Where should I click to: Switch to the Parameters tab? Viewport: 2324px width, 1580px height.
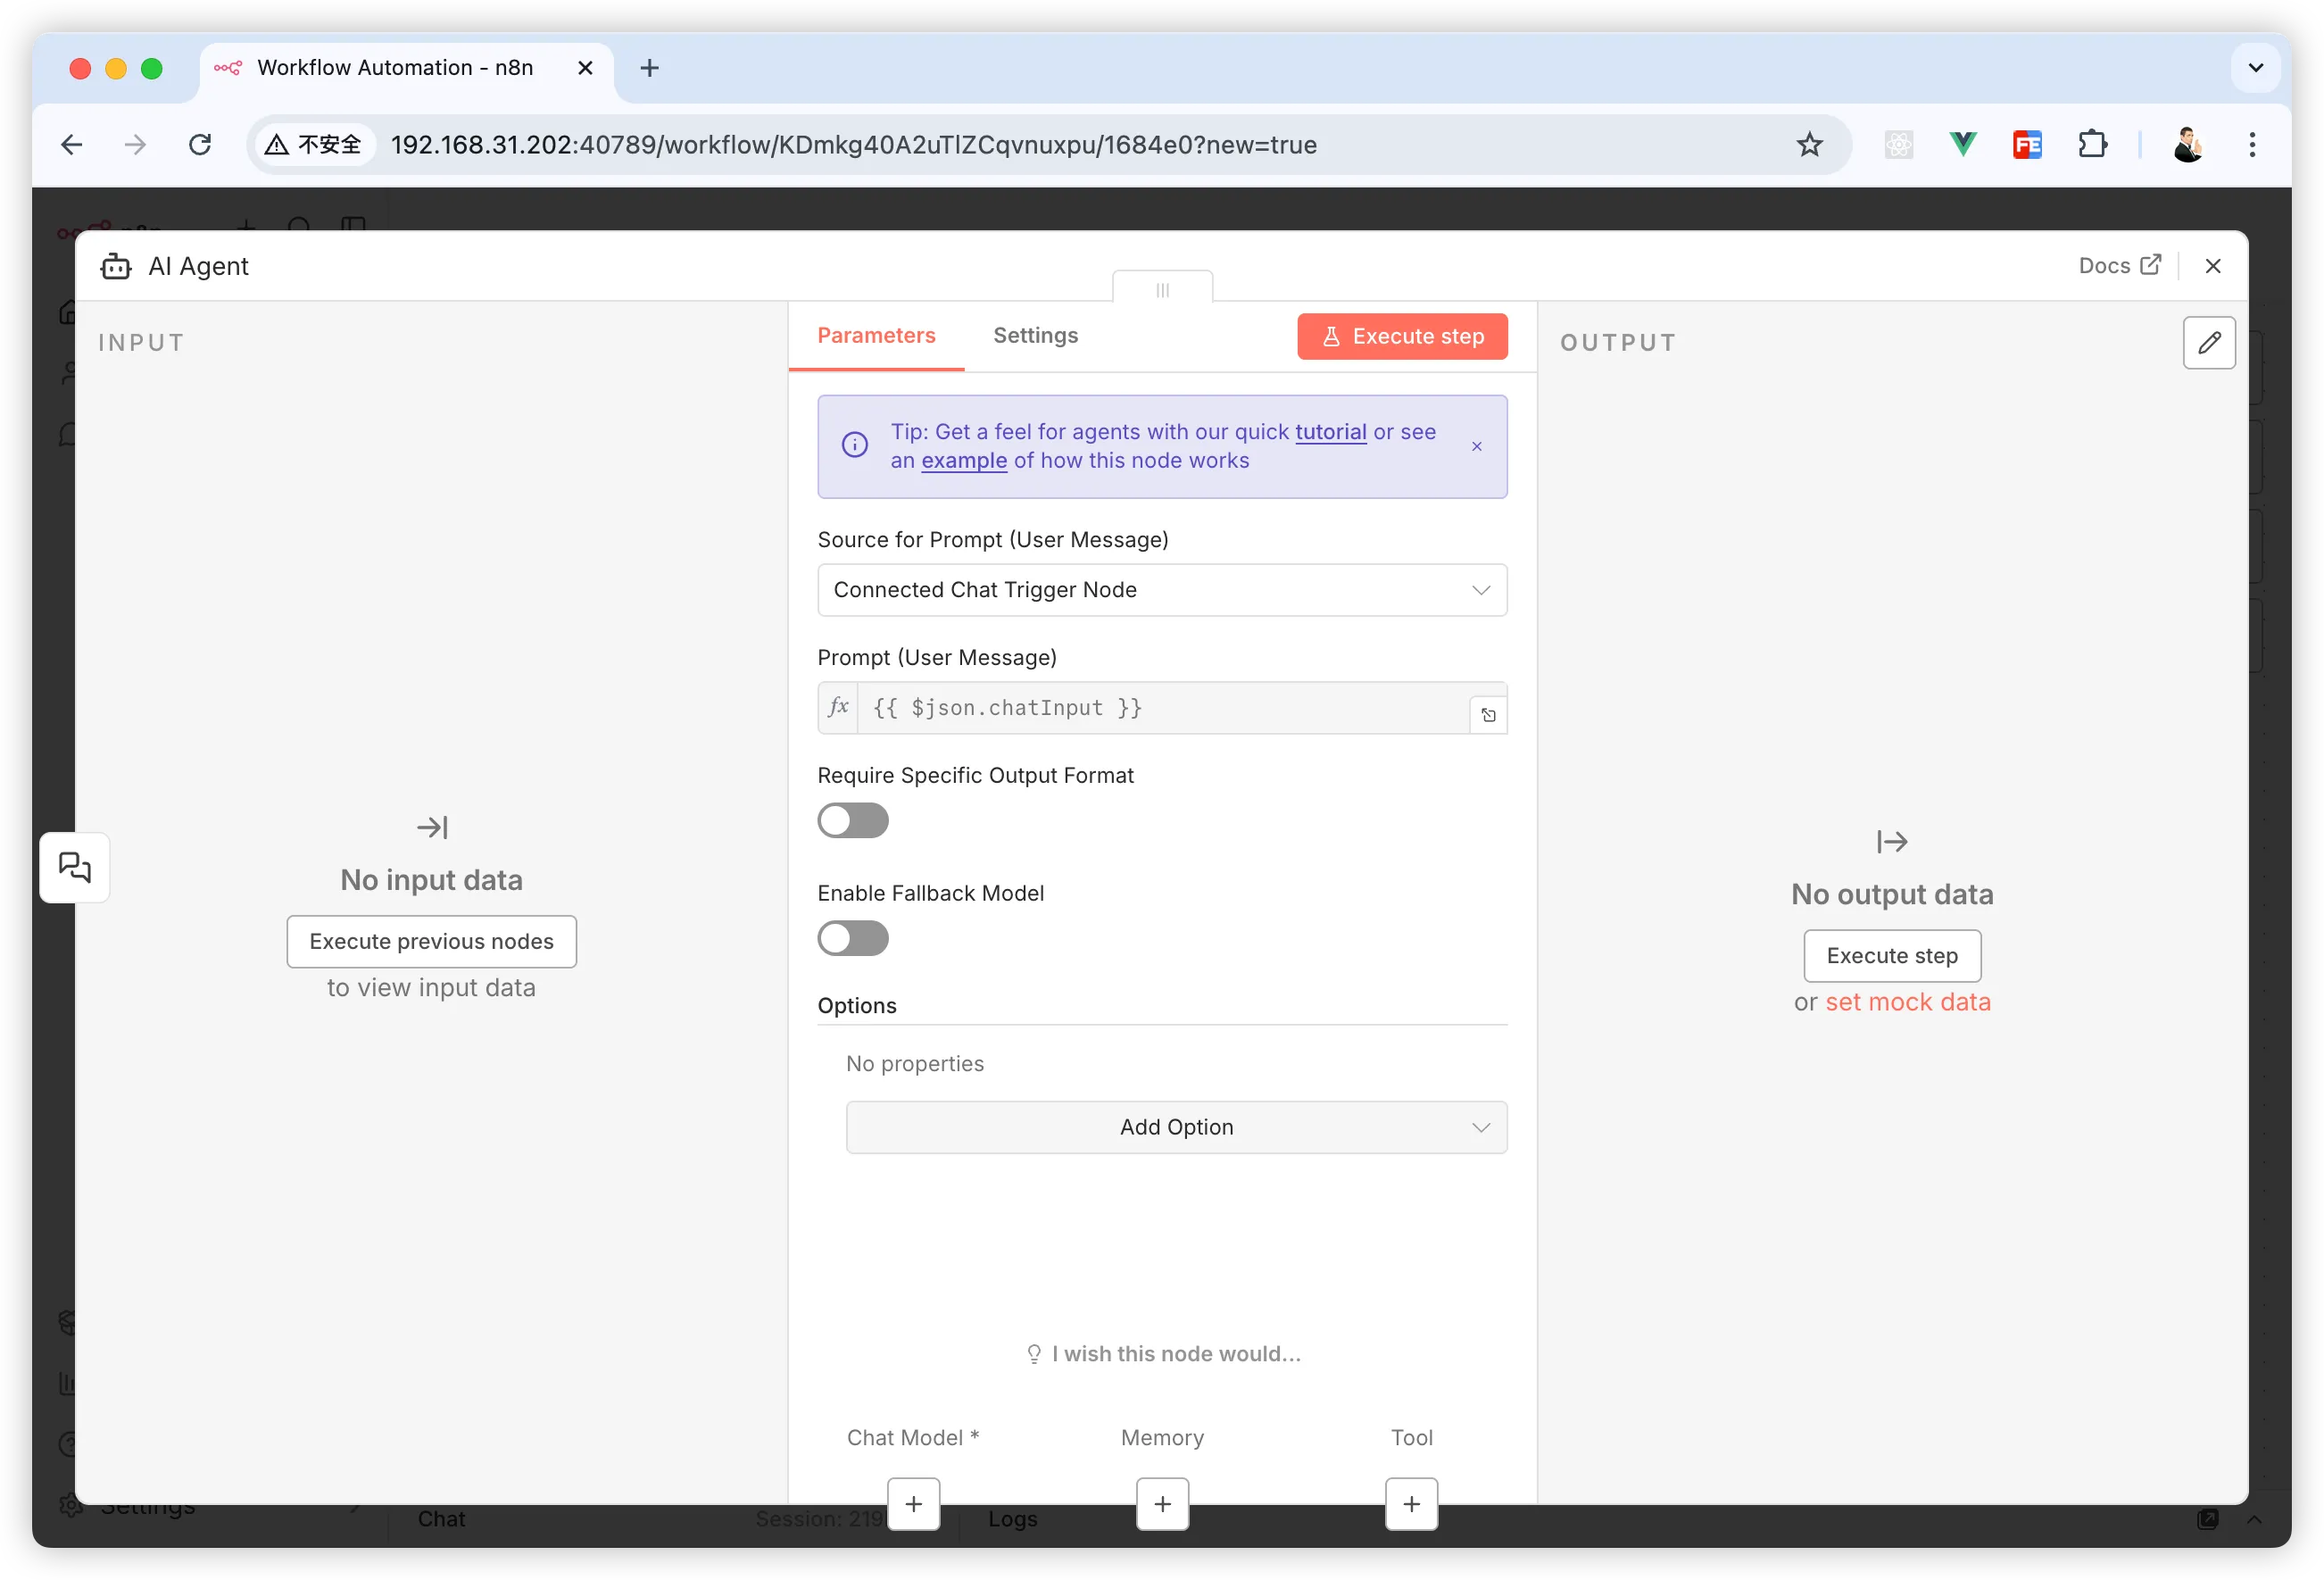coord(876,336)
